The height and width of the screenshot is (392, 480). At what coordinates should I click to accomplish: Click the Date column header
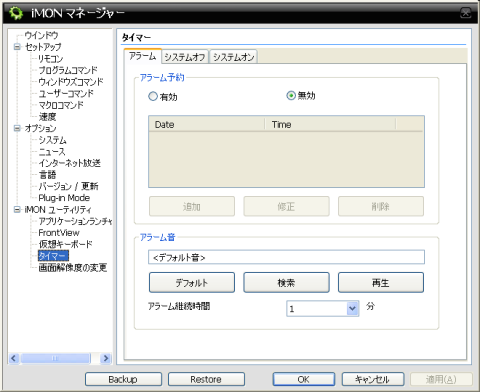pyautogui.click(x=207, y=124)
